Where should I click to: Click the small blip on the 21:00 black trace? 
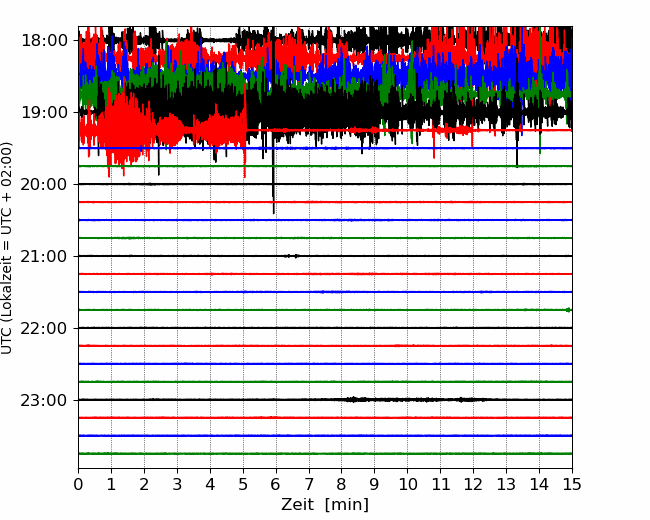tap(292, 256)
